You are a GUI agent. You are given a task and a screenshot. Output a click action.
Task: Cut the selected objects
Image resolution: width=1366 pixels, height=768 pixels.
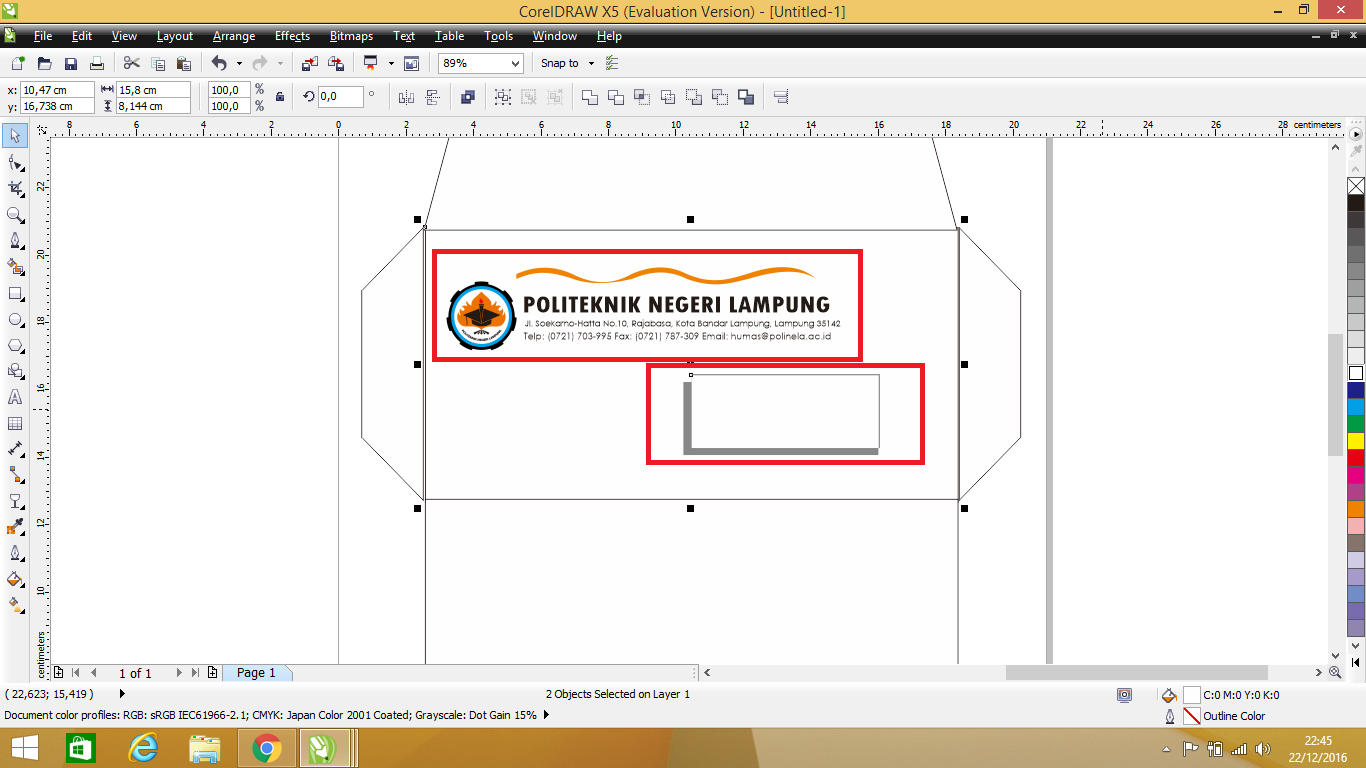(x=131, y=63)
